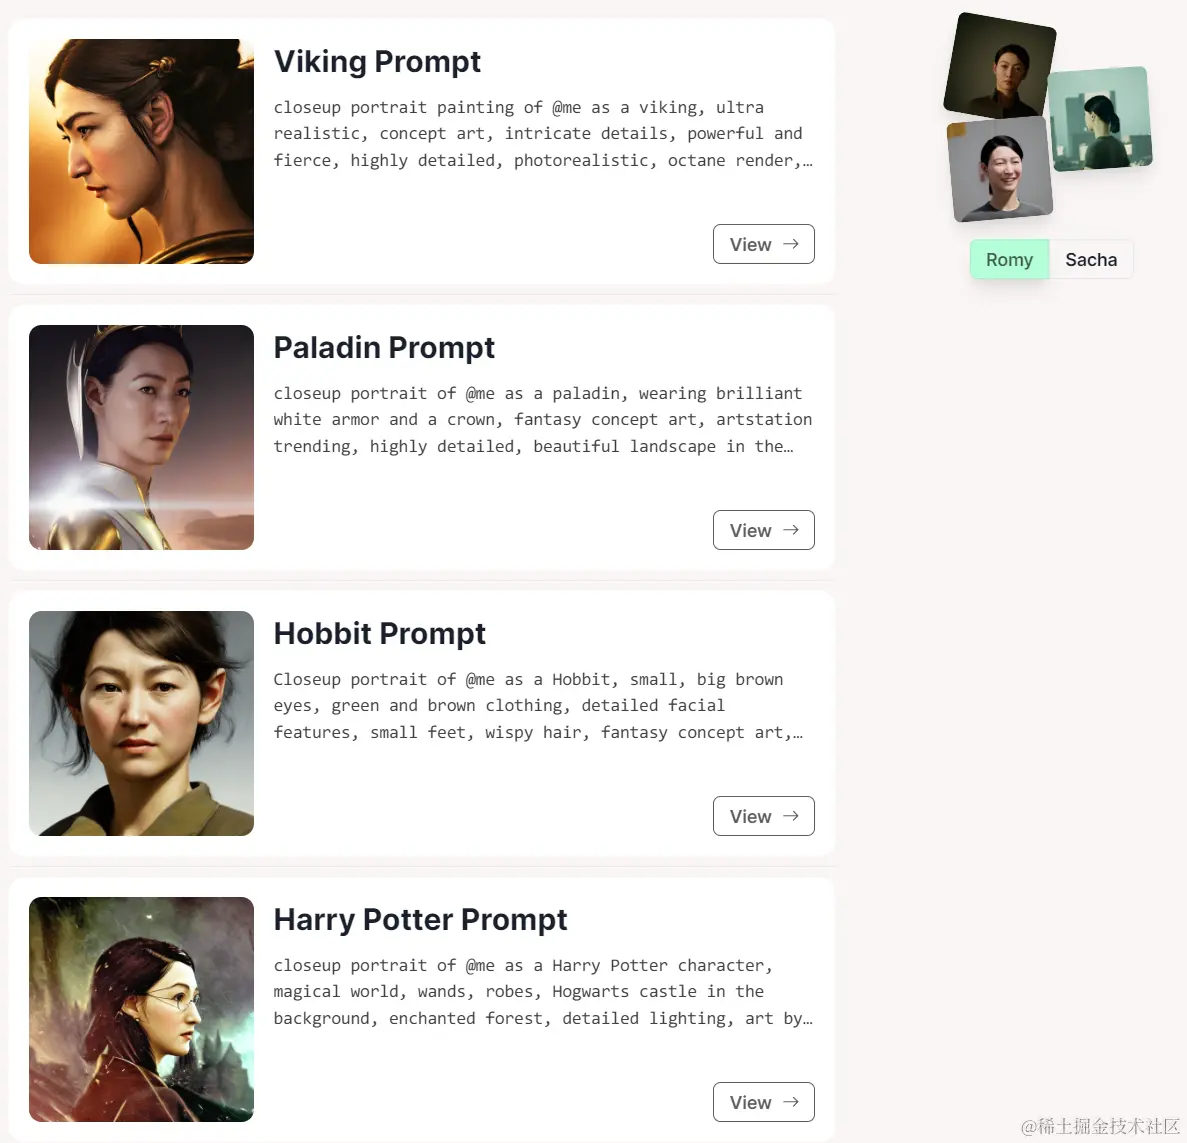The width and height of the screenshot is (1187, 1143).
Task: Open the Paladin Prompt thumbnail image
Action: pyautogui.click(x=142, y=438)
